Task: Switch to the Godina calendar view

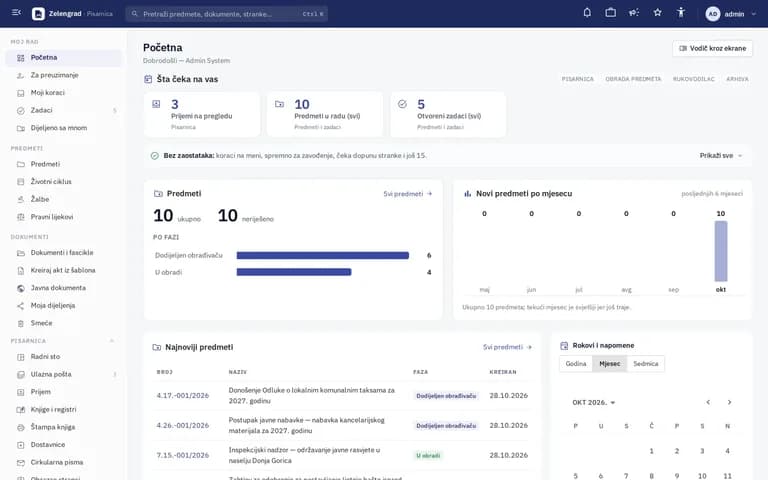Action: click(576, 364)
